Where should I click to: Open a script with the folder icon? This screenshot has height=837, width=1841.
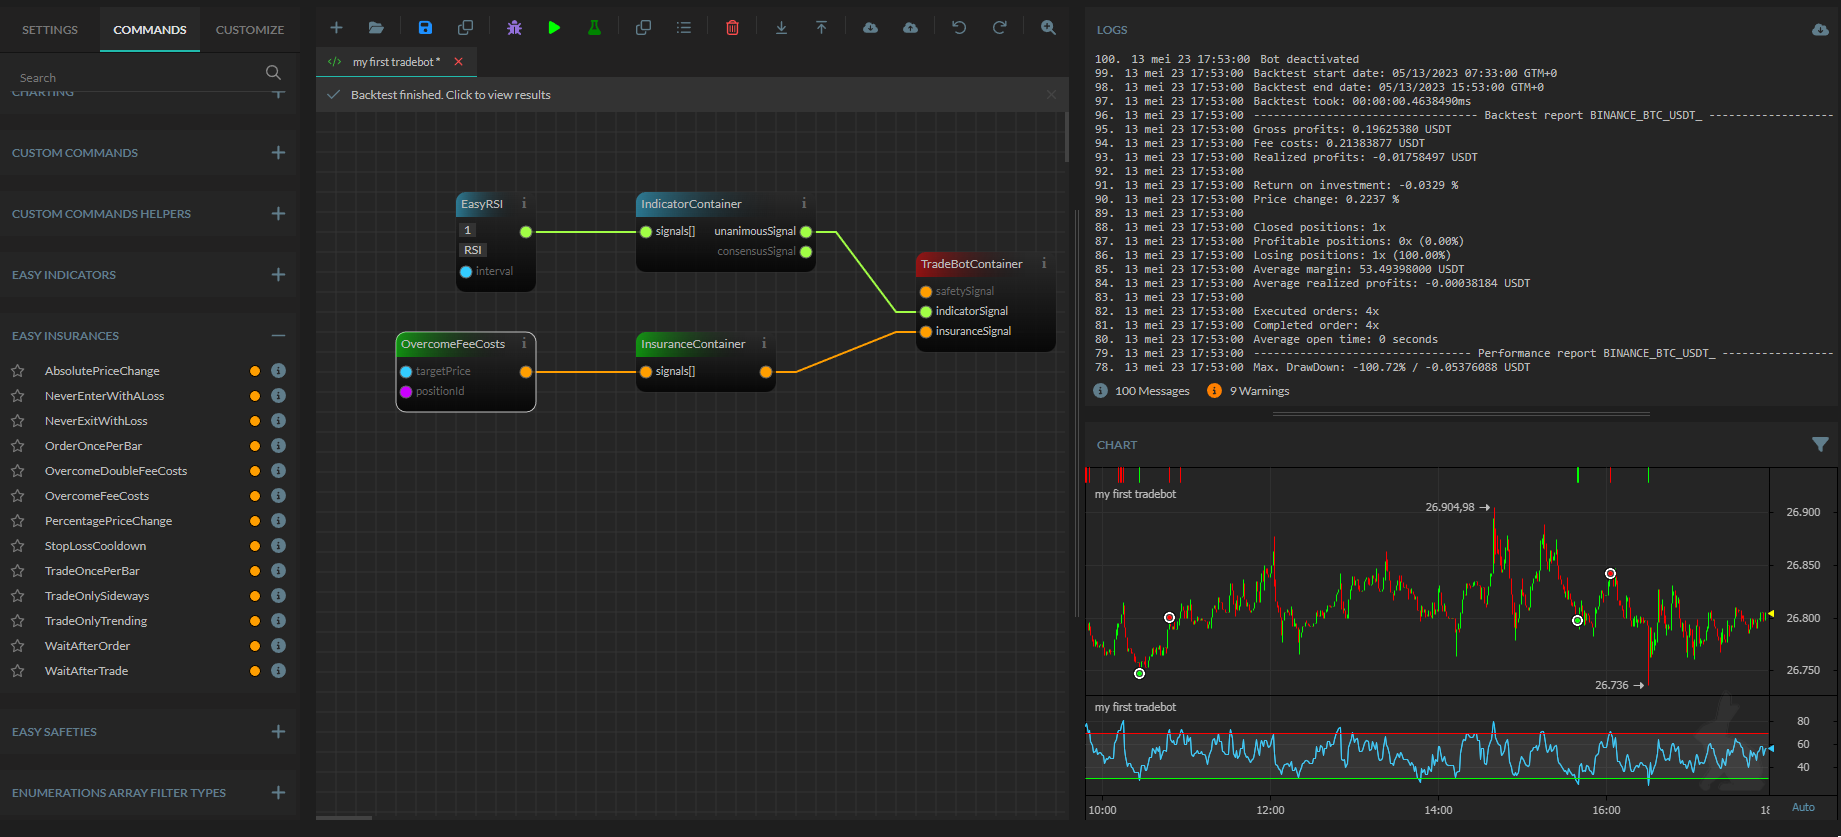[x=376, y=28]
